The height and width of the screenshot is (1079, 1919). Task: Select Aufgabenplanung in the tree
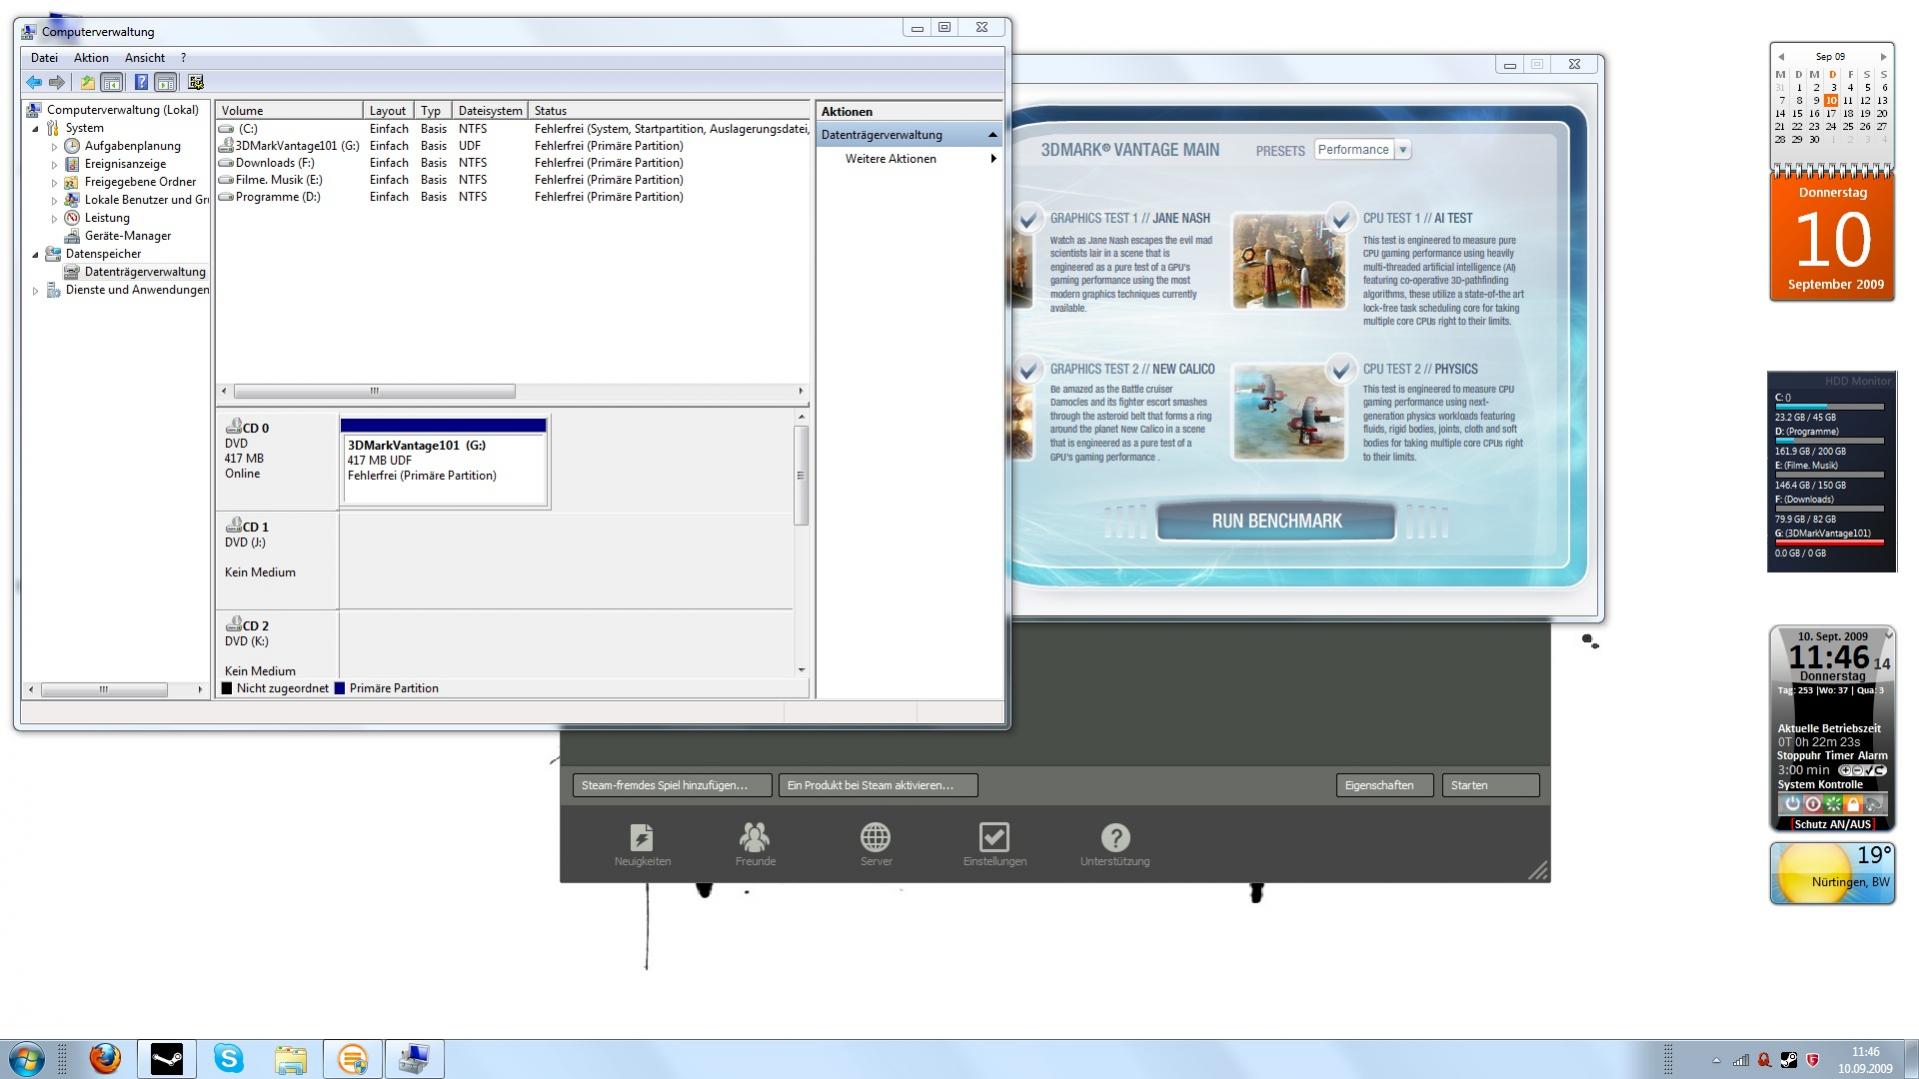tap(132, 146)
